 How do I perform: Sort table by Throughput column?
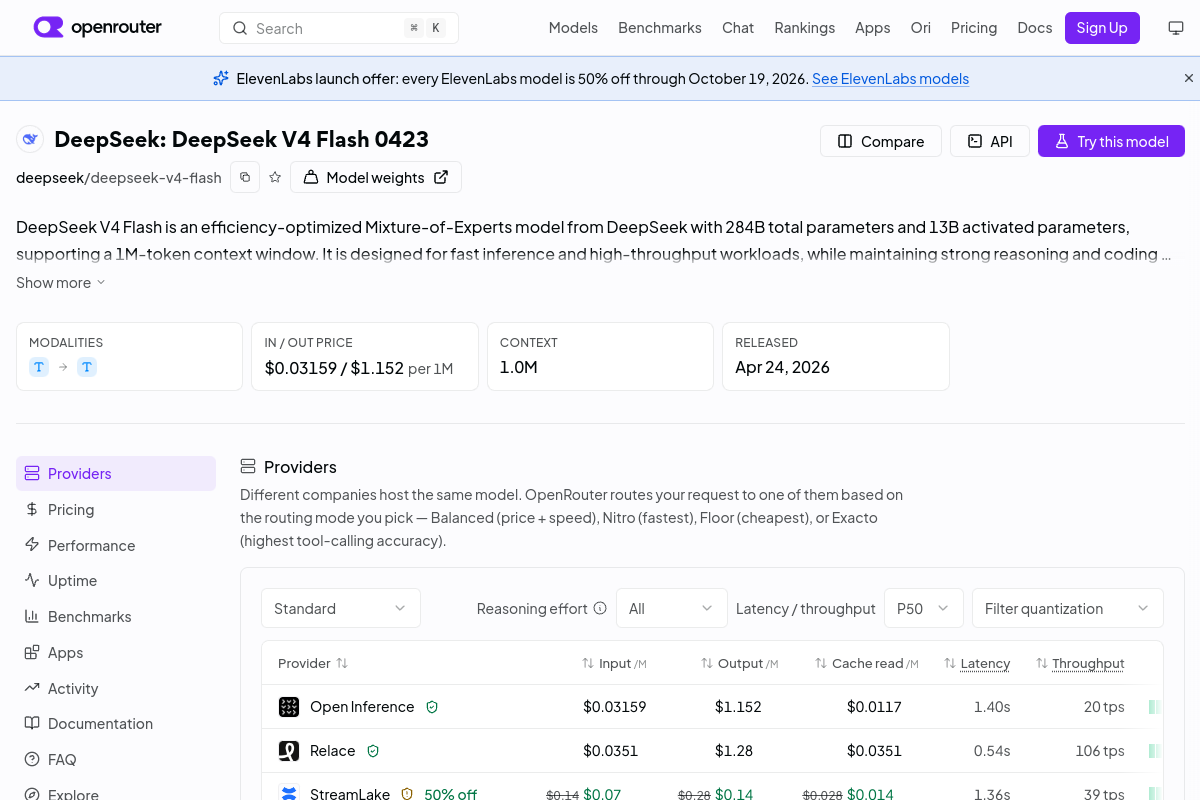pyautogui.click(x=1080, y=663)
